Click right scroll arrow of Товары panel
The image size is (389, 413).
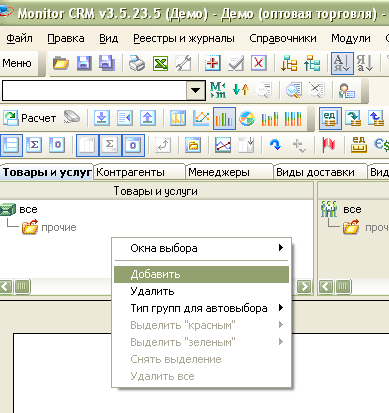click(304, 287)
